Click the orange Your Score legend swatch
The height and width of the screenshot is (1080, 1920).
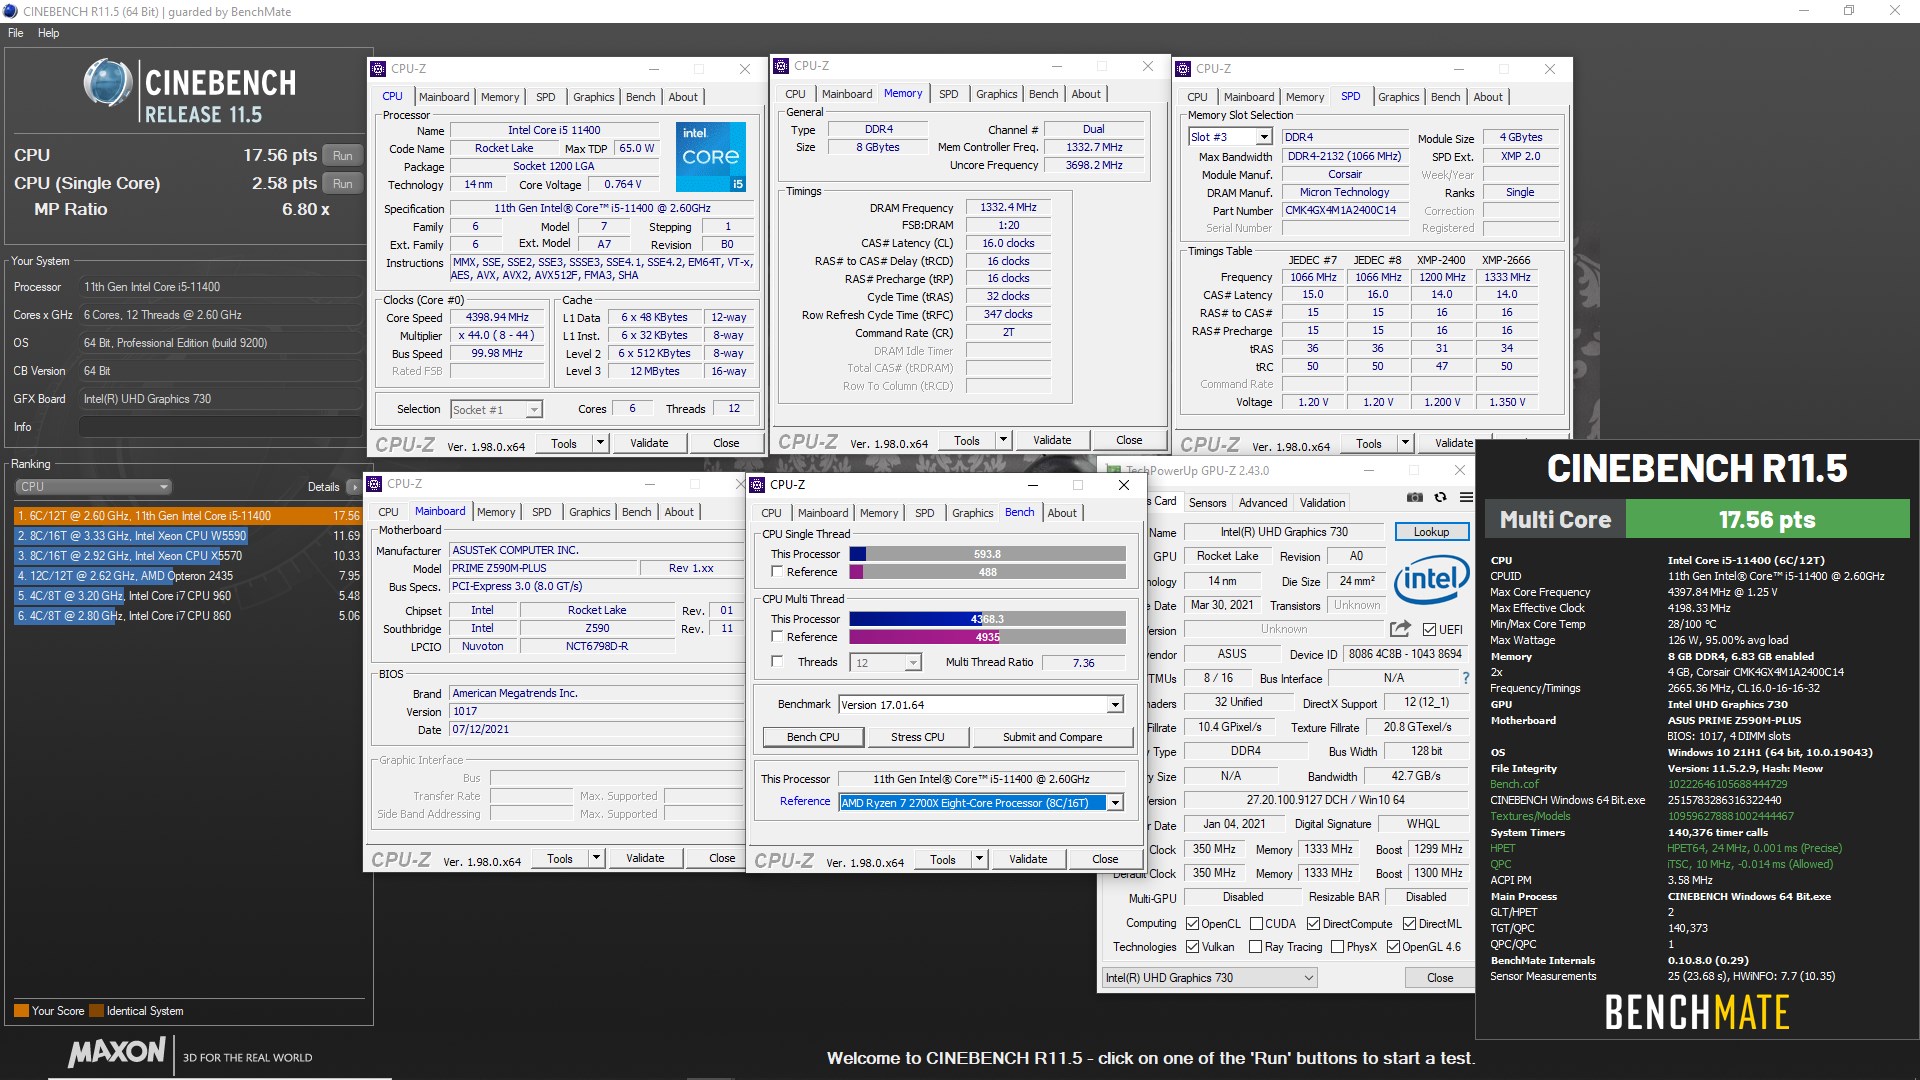pyautogui.click(x=21, y=1011)
